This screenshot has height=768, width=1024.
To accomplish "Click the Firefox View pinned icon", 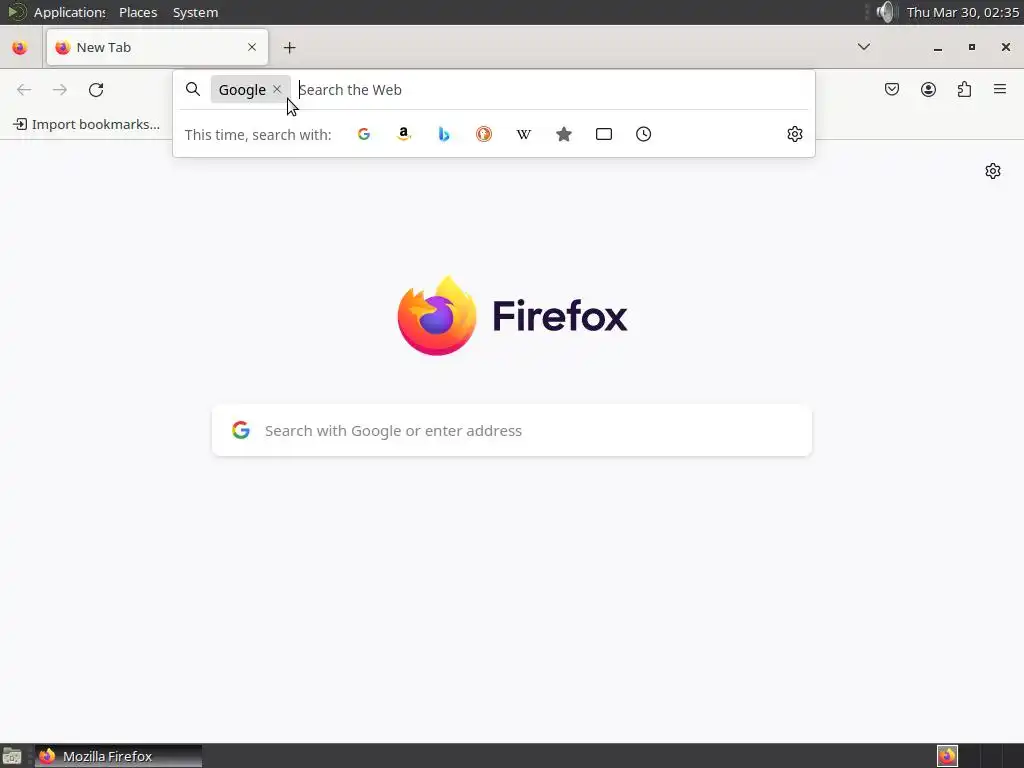I will [20, 48].
